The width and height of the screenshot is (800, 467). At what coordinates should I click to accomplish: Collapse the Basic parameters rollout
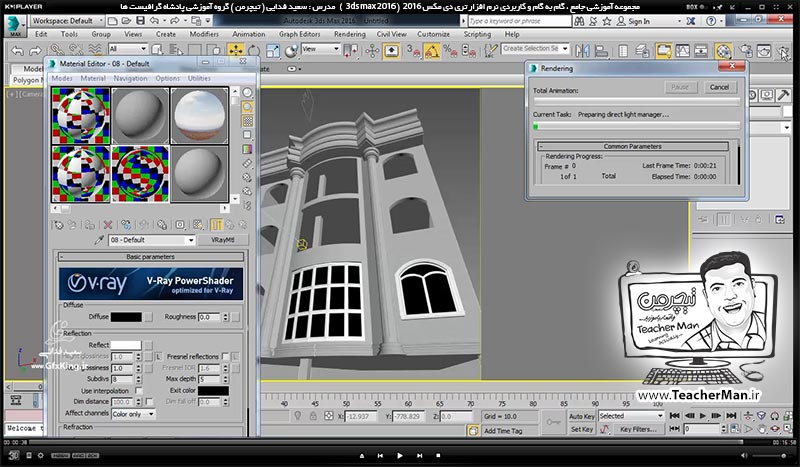pyautogui.click(x=151, y=257)
